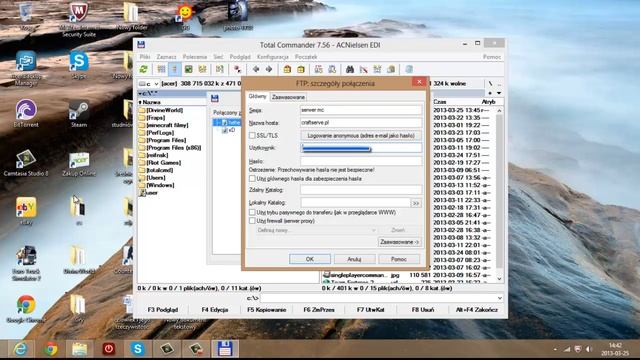Click the Anuluj button
The image size is (640, 360).
[354, 259]
